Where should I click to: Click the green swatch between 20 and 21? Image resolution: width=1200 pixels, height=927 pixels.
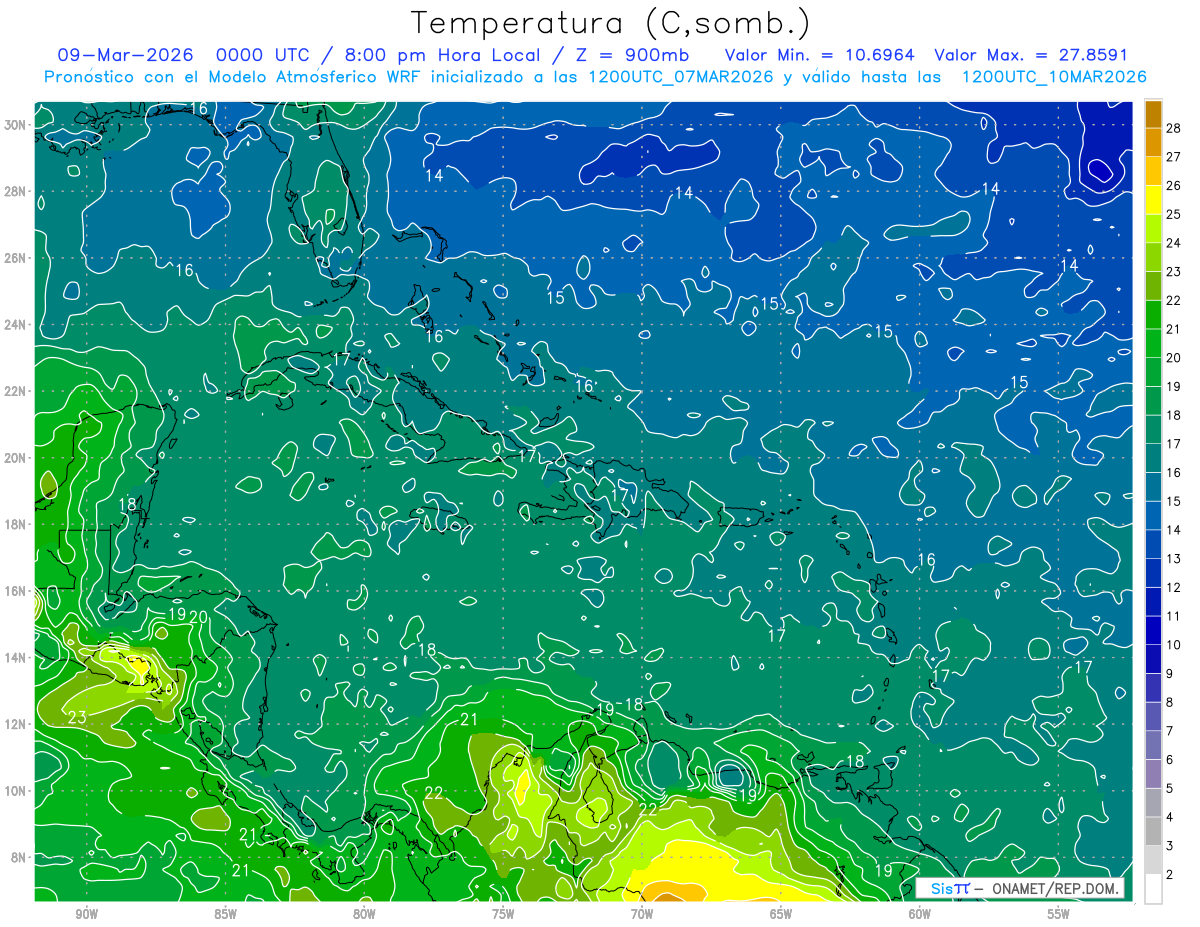coord(1153,344)
